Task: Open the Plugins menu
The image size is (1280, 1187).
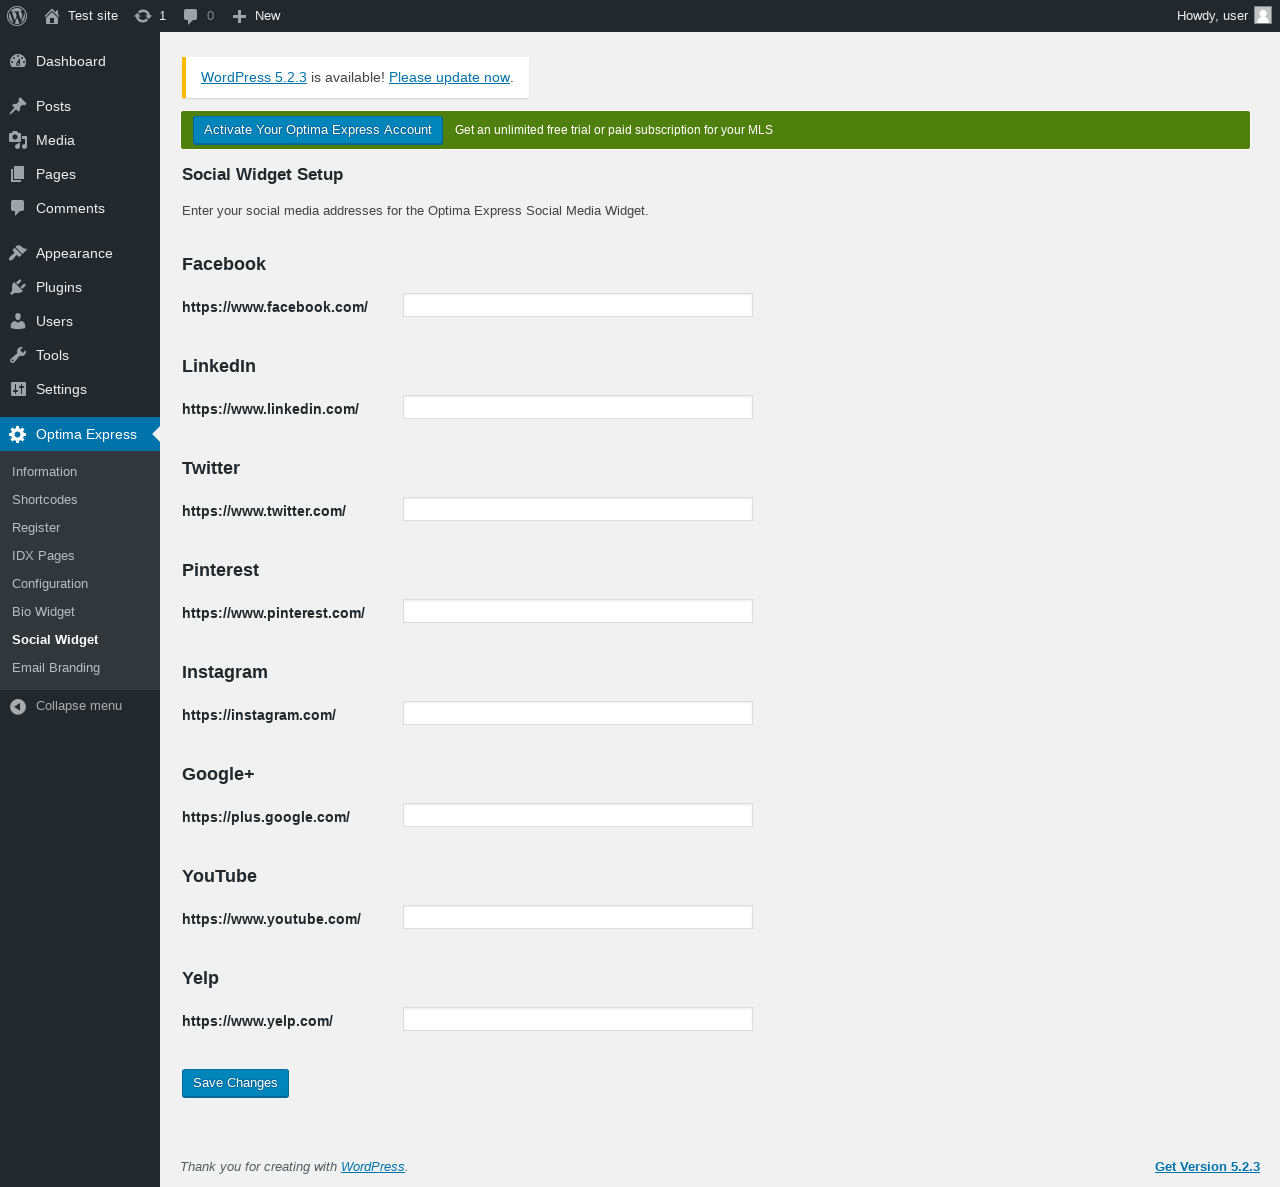Action: 80,287
